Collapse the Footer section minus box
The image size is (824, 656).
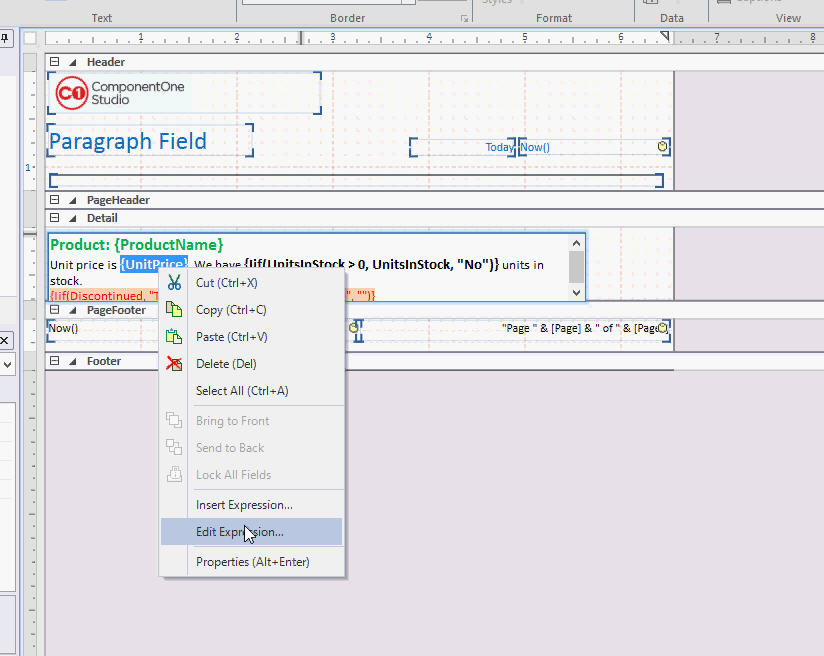tap(55, 361)
